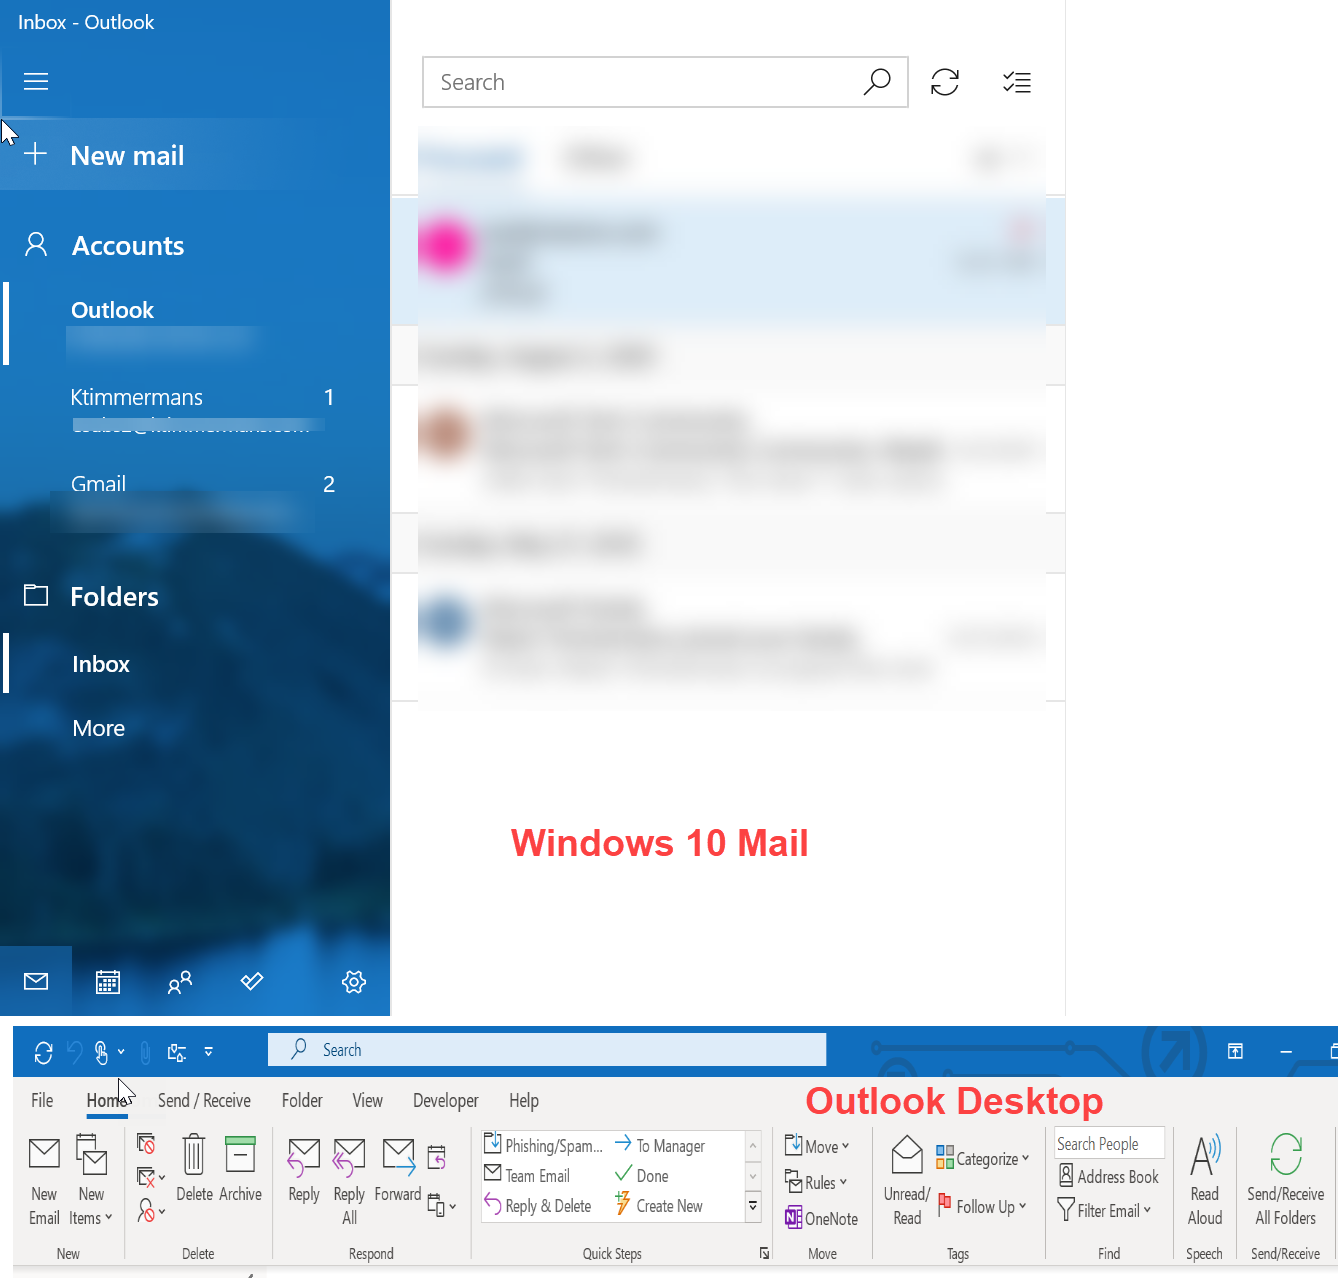Click the Outlook Desktop search box

[x=547, y=1049]
